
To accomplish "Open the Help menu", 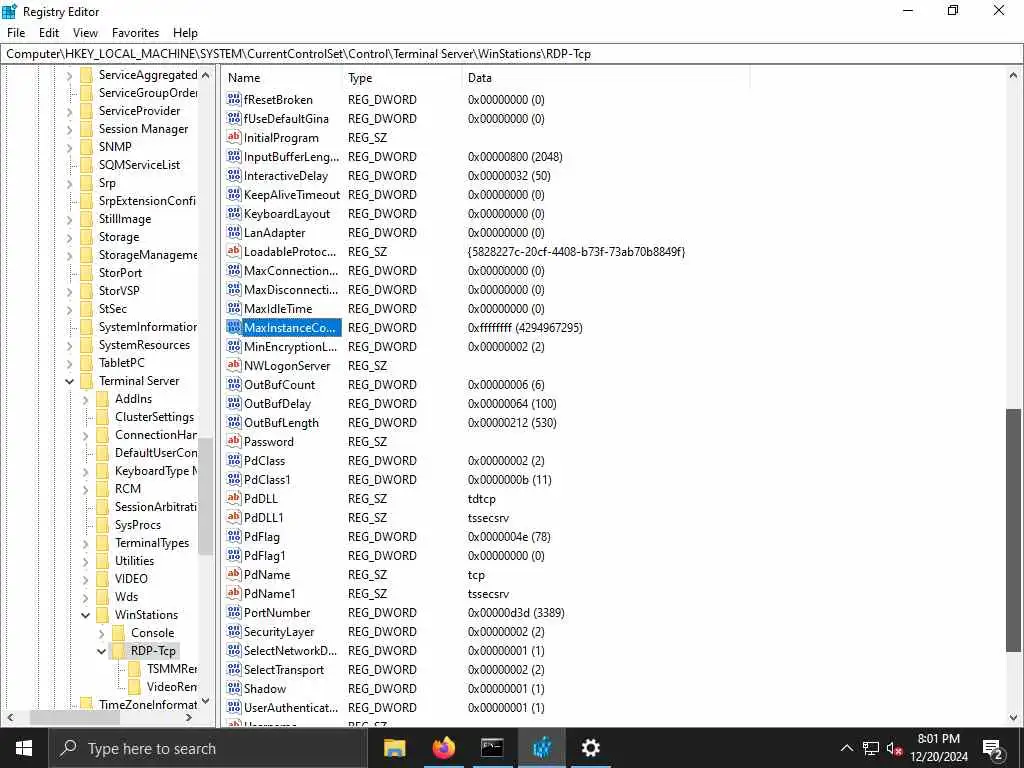I will 185,33.
